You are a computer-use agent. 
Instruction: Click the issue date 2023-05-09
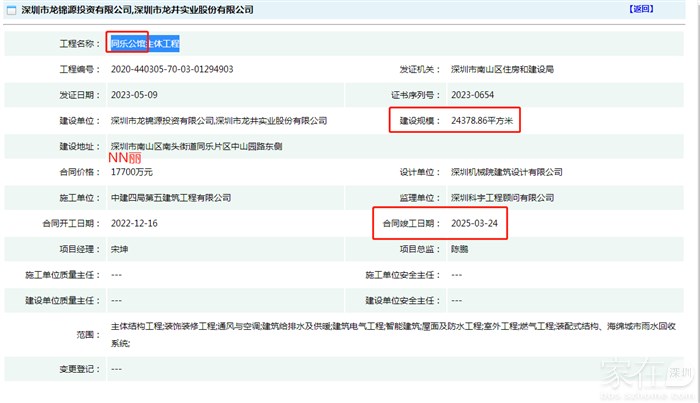pos(134,95)
